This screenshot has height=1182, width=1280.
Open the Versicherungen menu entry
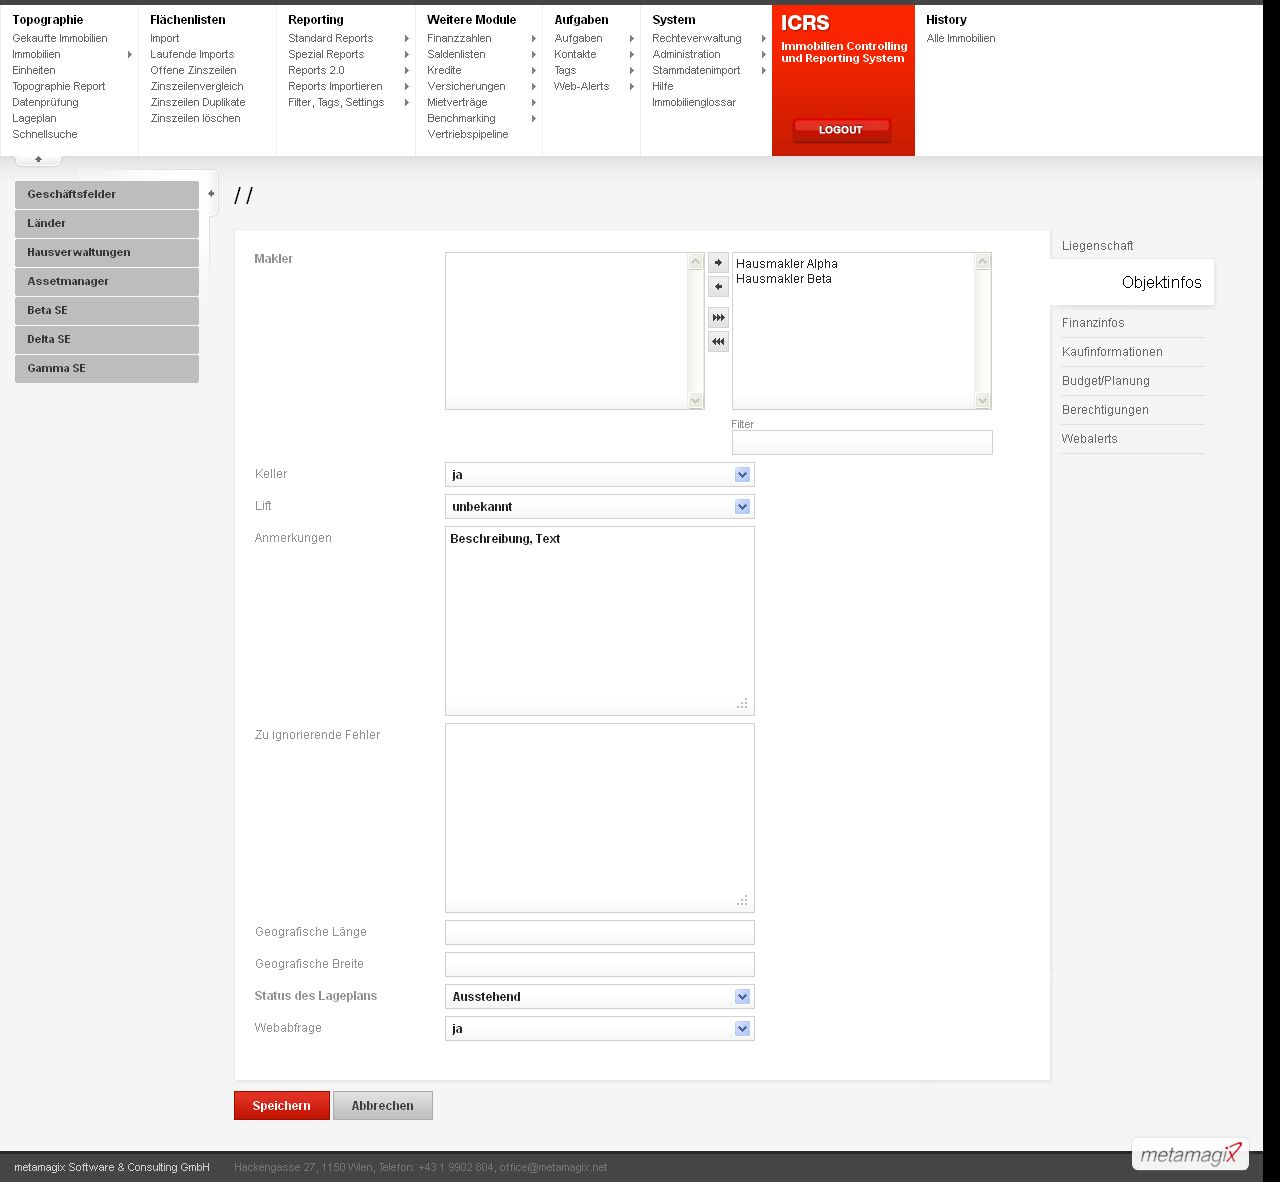pos(466,87)
